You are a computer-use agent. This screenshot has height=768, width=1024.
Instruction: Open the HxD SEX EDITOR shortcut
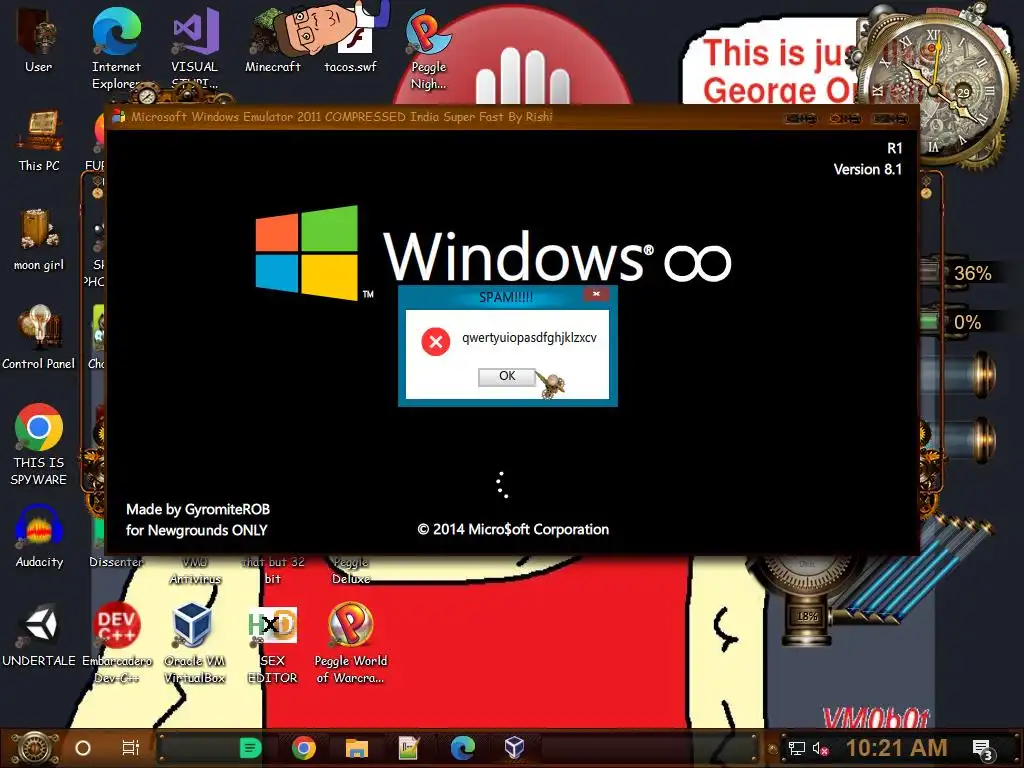point(272,643)
